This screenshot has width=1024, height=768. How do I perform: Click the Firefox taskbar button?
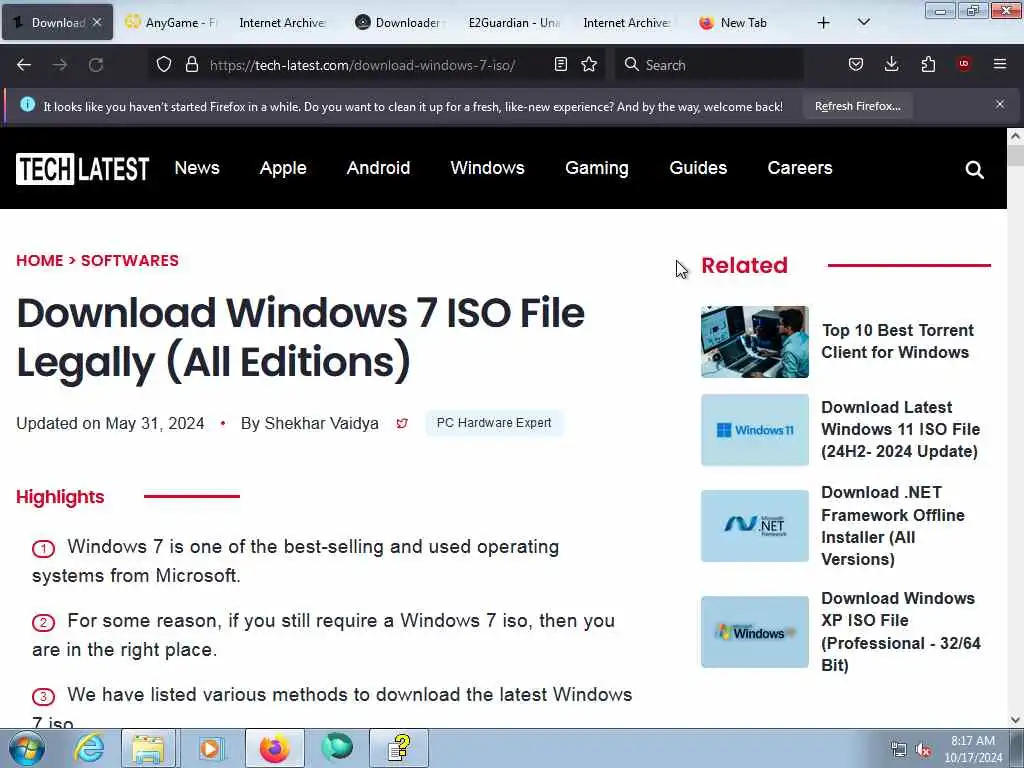(x=274, y=748)
